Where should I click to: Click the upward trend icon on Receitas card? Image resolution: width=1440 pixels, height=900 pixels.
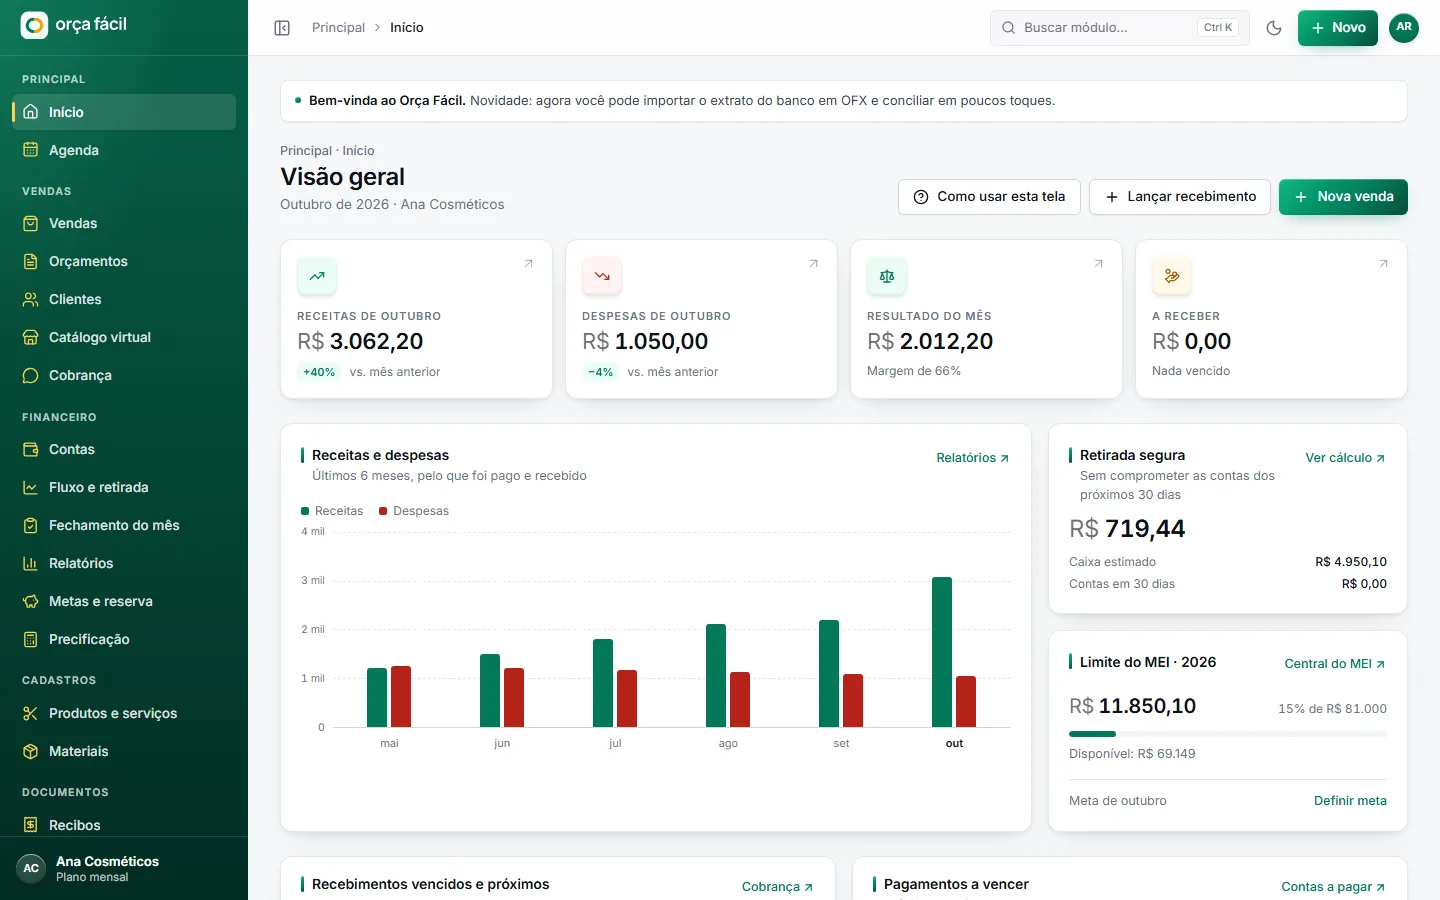pos(317,276)
